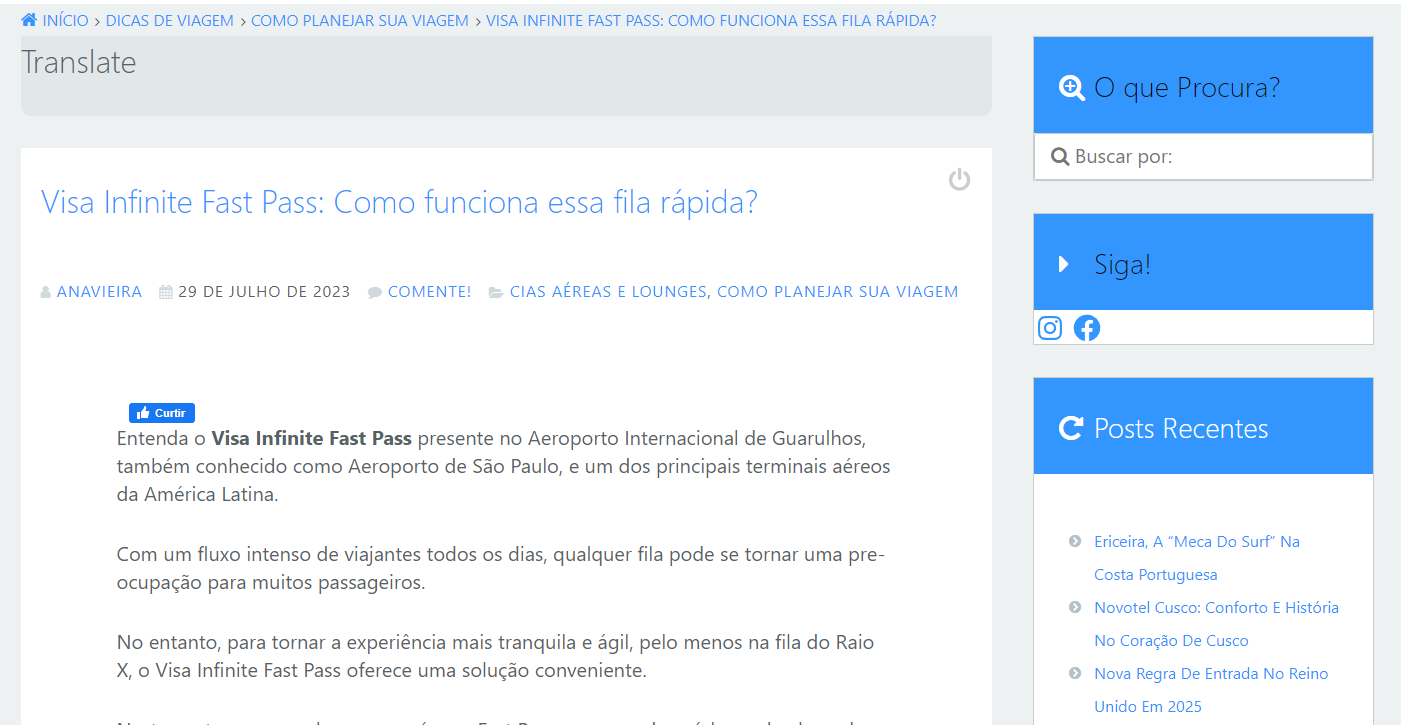Click the magnifier icon in O que Procura
Screen dimensions: 1401x725
pos(1071,88)
